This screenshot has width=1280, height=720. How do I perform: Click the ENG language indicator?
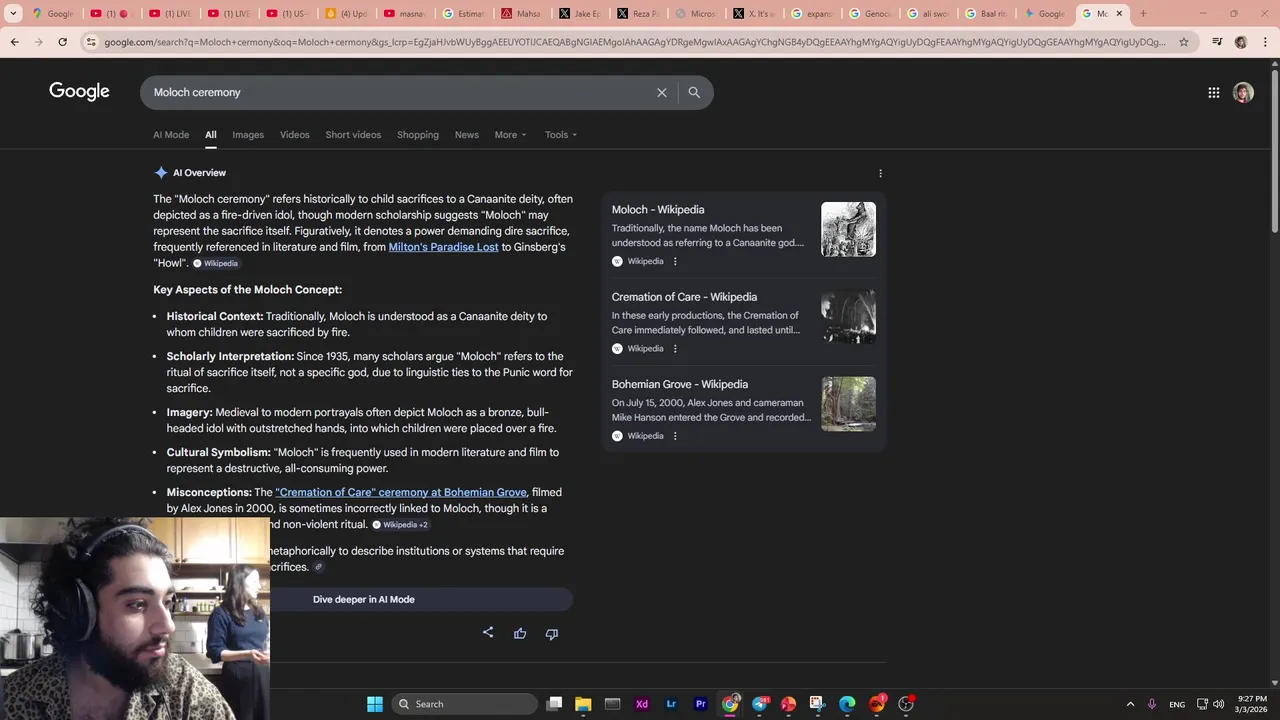1177,704
